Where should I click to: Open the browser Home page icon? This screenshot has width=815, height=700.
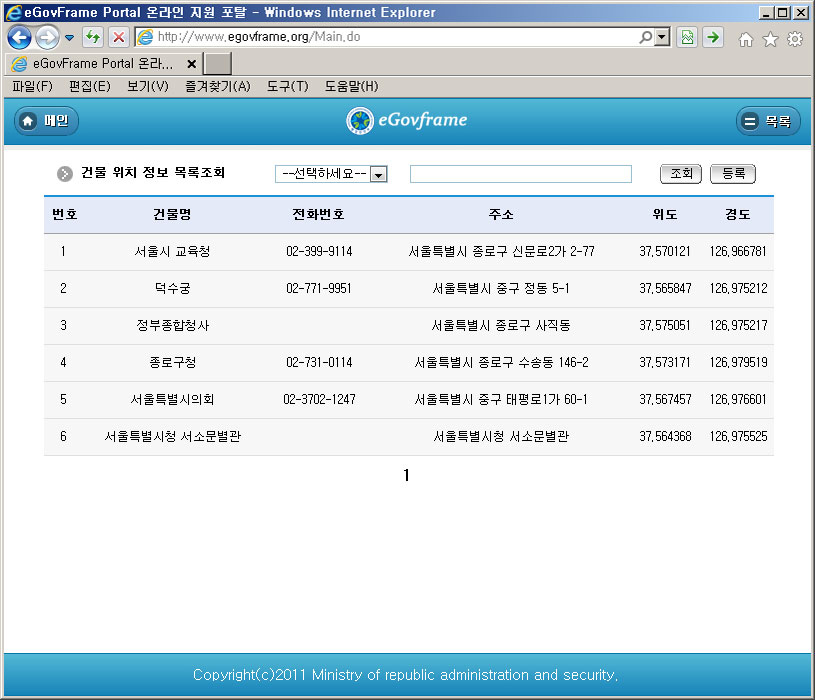point(745,39)
